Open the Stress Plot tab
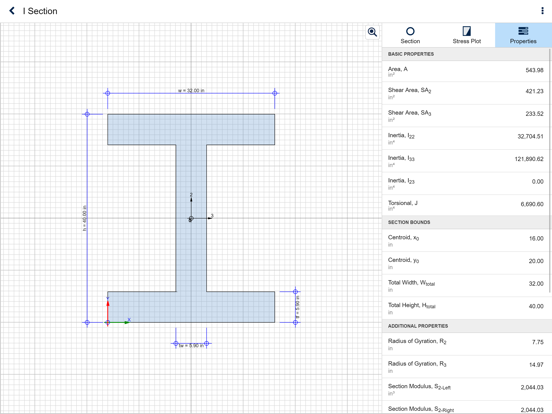 click(466, 35)
